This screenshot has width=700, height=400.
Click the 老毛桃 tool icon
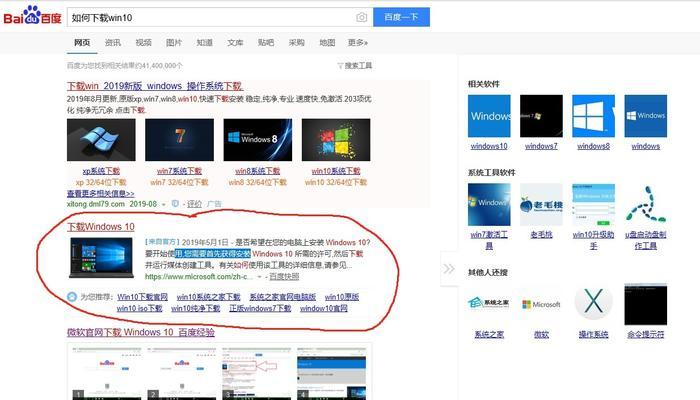tap(542, 204)
